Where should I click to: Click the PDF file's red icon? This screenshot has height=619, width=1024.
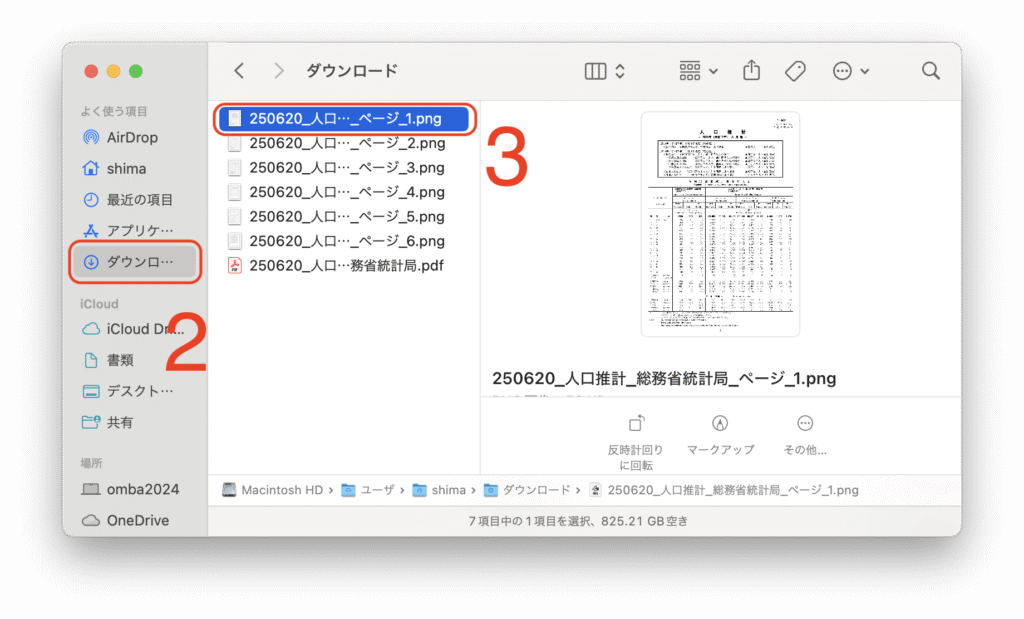(234, 266)
